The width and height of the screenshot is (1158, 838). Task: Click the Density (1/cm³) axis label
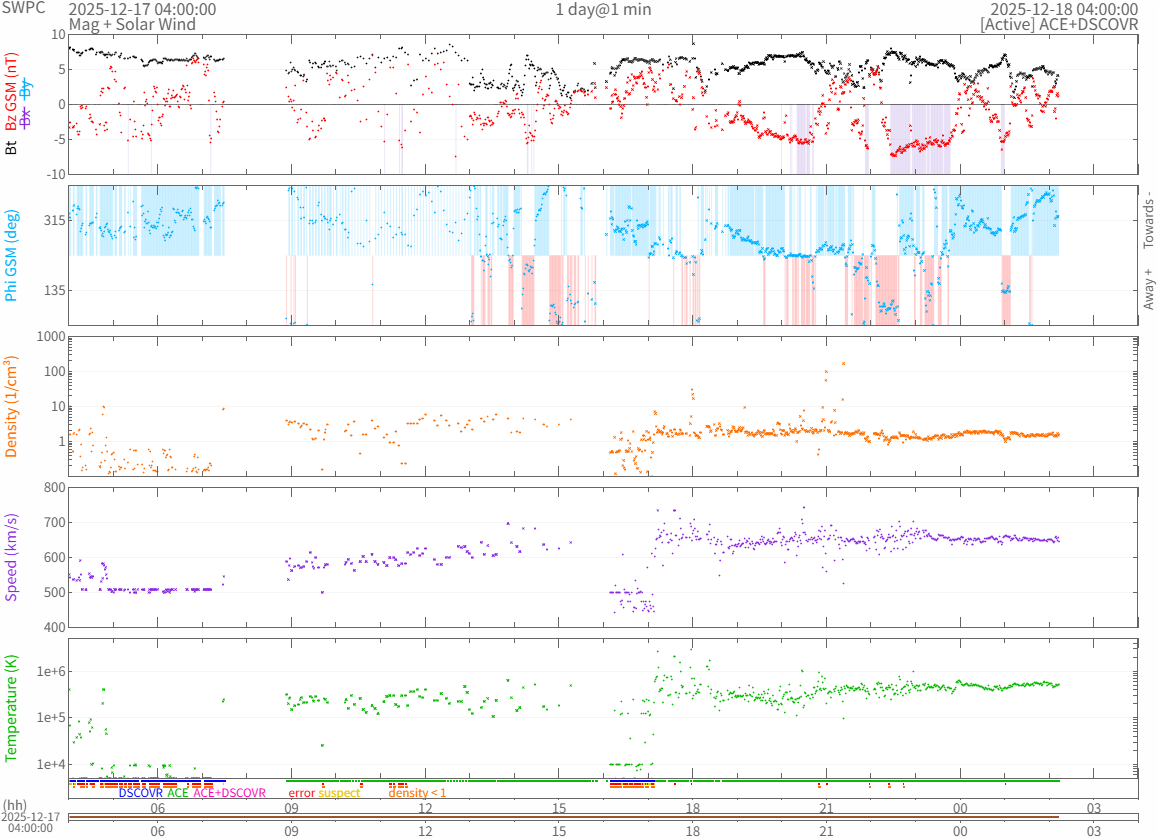point(12,407)
